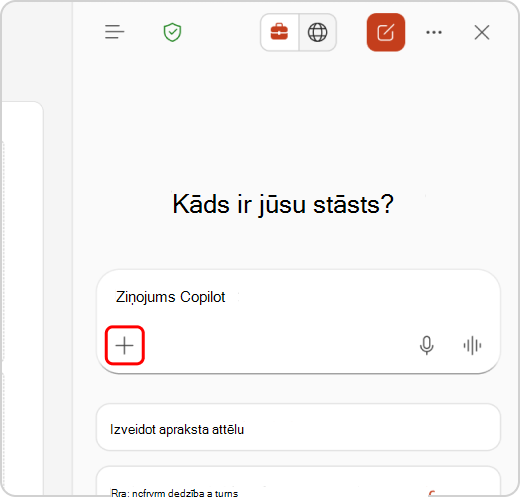
Task: Switch to Web mode globe toggle
Action: tap(317, 32)
